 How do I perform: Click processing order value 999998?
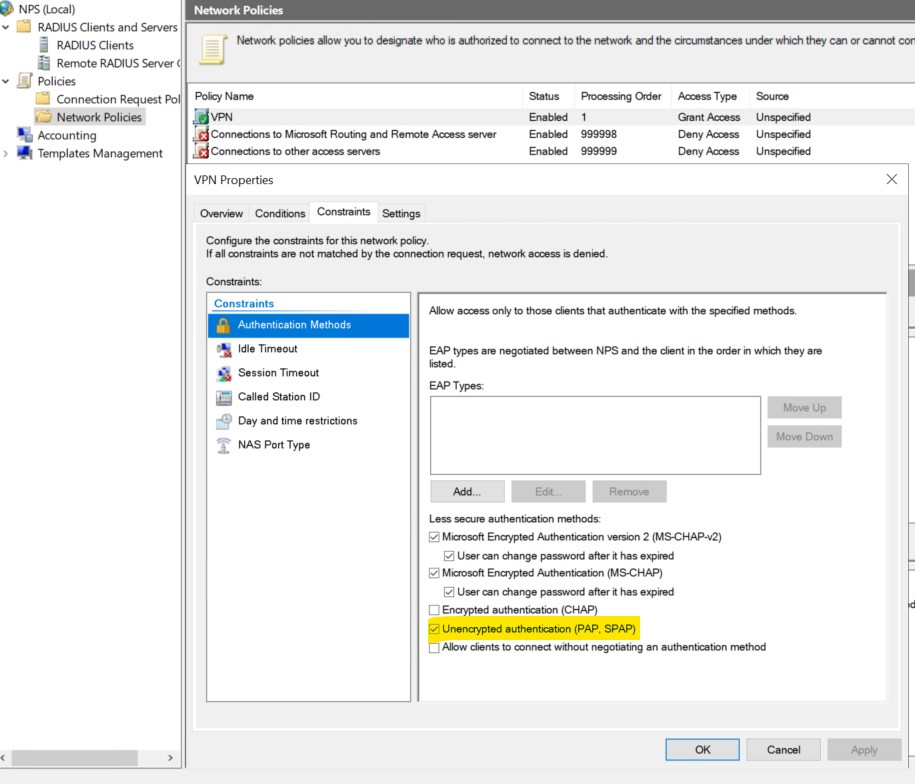(599, 134)
